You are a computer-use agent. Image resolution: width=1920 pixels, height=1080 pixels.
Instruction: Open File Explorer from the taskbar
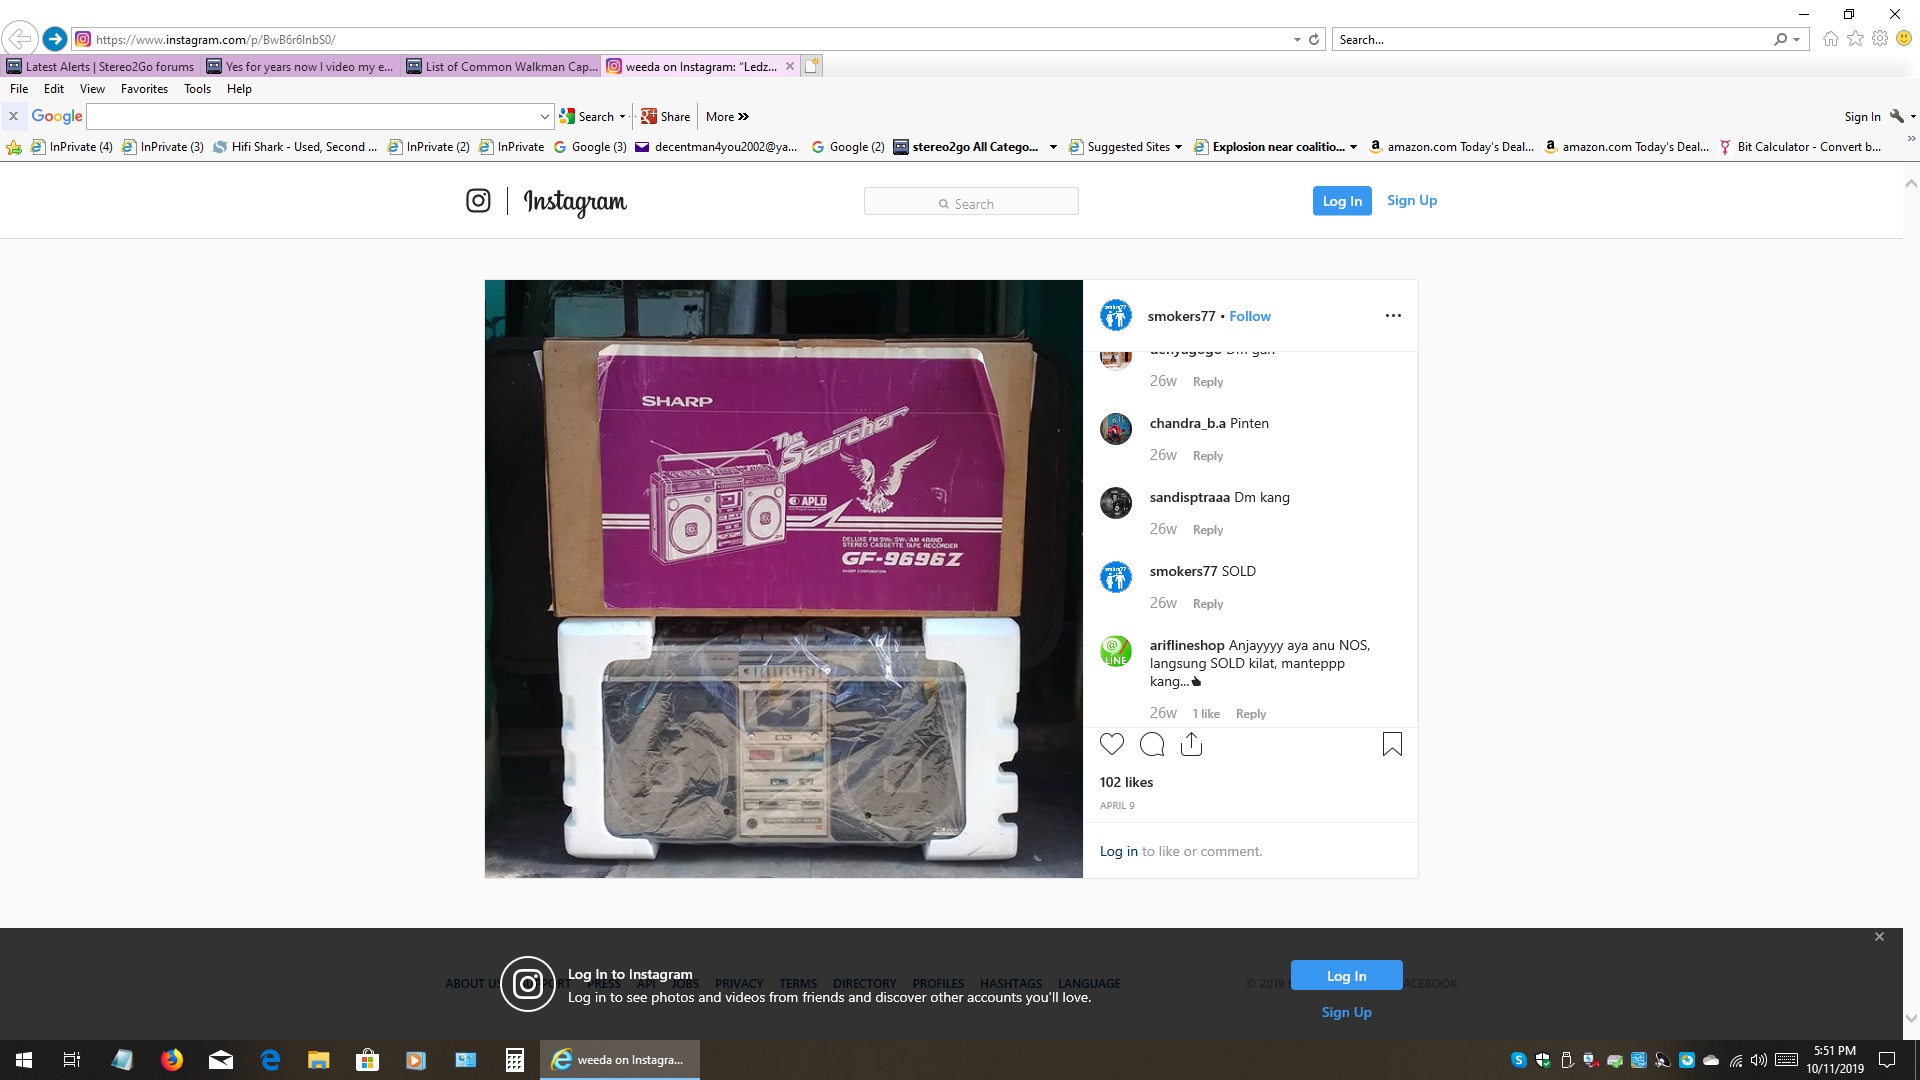[x=319, y=1060]
